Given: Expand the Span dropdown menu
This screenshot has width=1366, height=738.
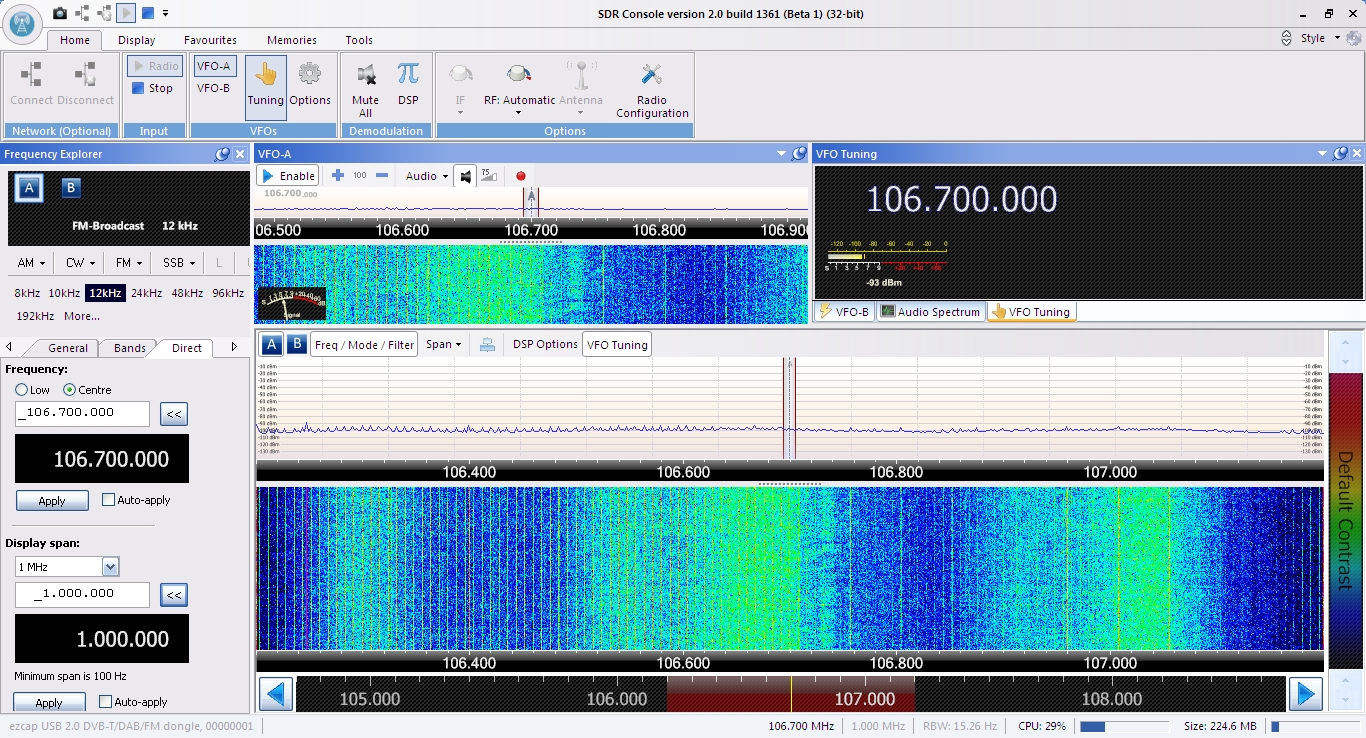Looking at the screenshot, I should [443, 344].
